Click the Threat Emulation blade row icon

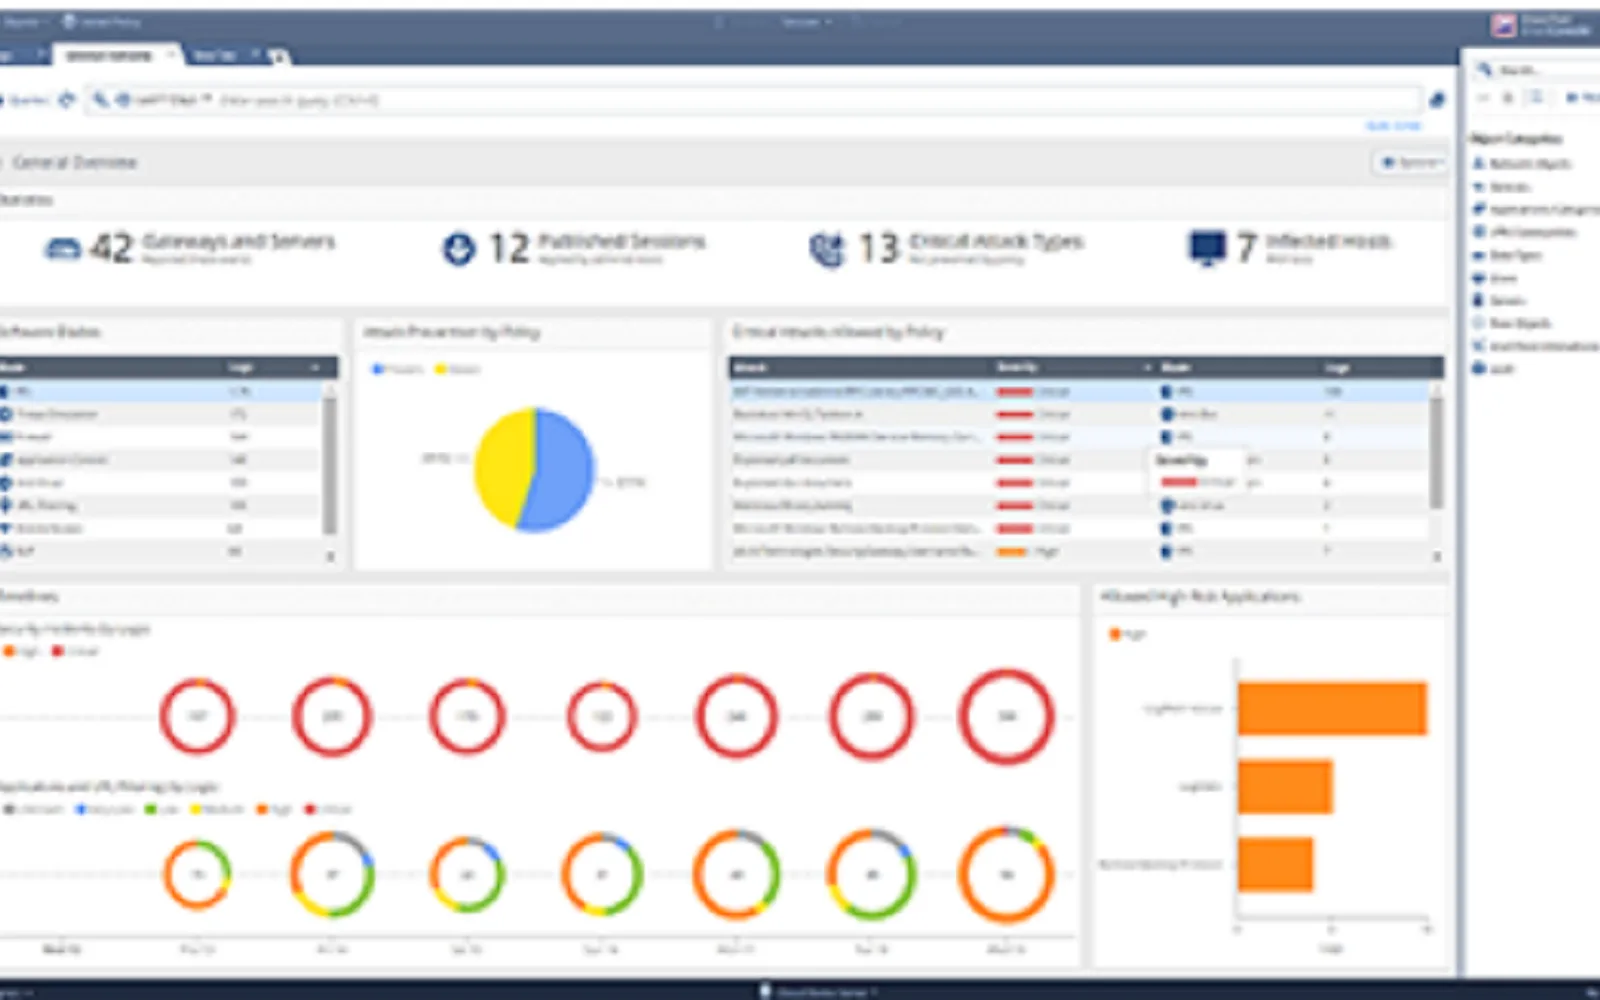coord(6,413)
